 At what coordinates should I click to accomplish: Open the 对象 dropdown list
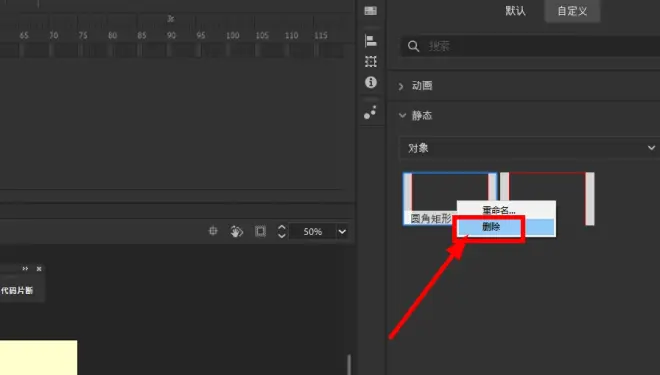(x=530, y=148)
